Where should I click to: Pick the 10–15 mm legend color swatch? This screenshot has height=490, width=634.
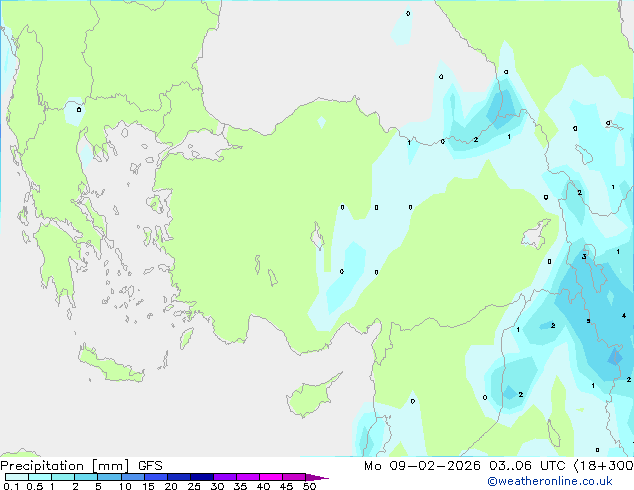(132, 477)
